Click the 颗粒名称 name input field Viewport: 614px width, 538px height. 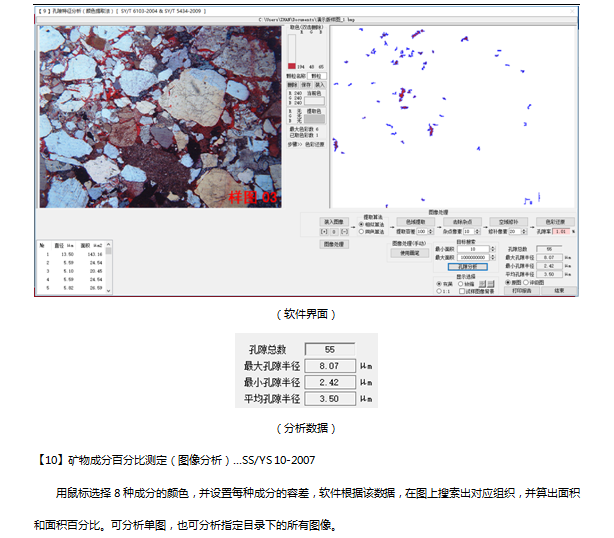pyautogui.click(x=316, y=75)
